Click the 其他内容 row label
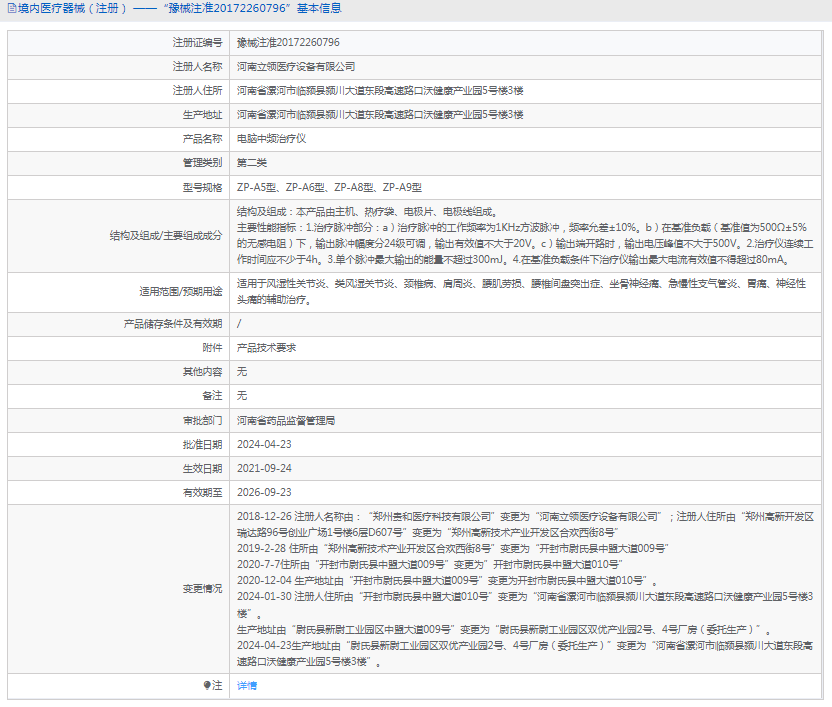The height and width of the screenshot is (707, 832). 202,372
